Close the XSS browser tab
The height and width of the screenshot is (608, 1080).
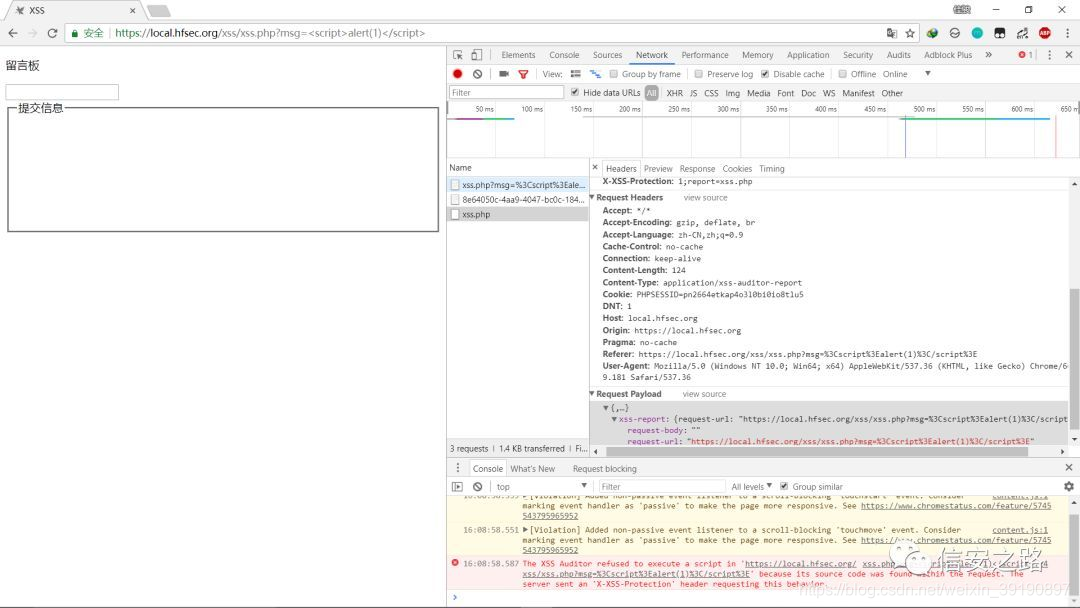coord(132,10)
